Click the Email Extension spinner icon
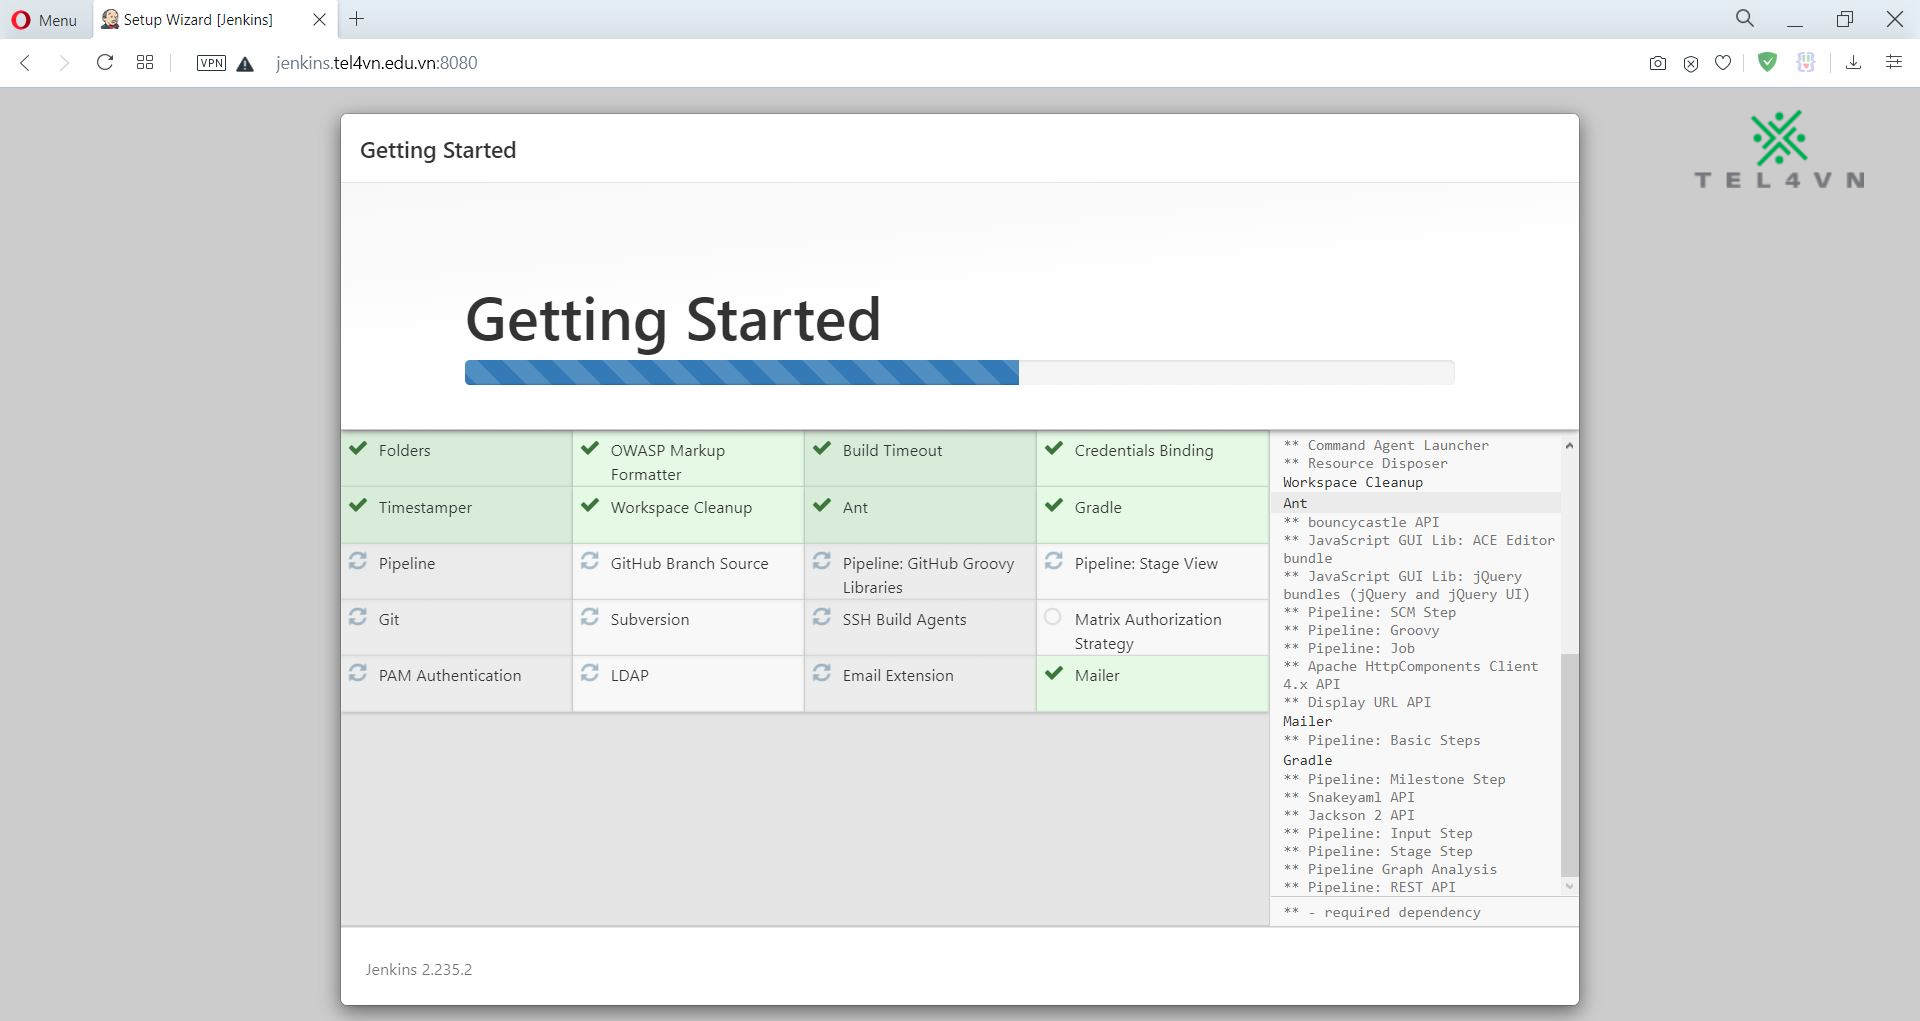Image resolution: width=1920 pixels, height=1021 pixels. [822, 673]
